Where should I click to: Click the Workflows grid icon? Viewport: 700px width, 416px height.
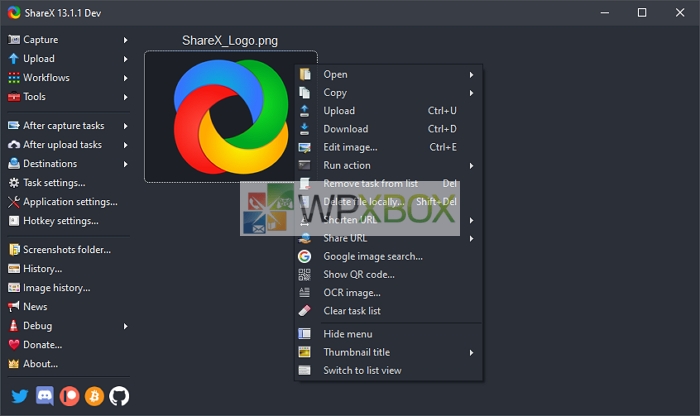[x=14, y=78]
